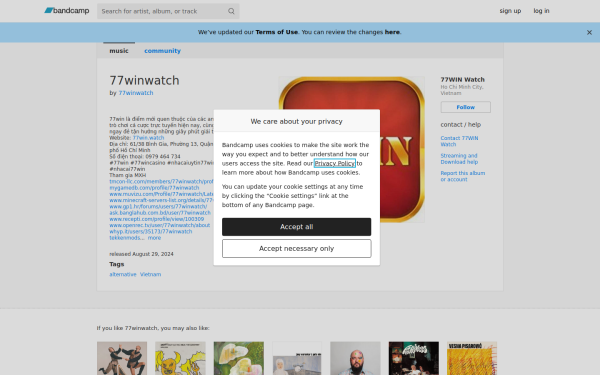
Task: Open recommended album with dancing men cover
Action: pos(122,358)
